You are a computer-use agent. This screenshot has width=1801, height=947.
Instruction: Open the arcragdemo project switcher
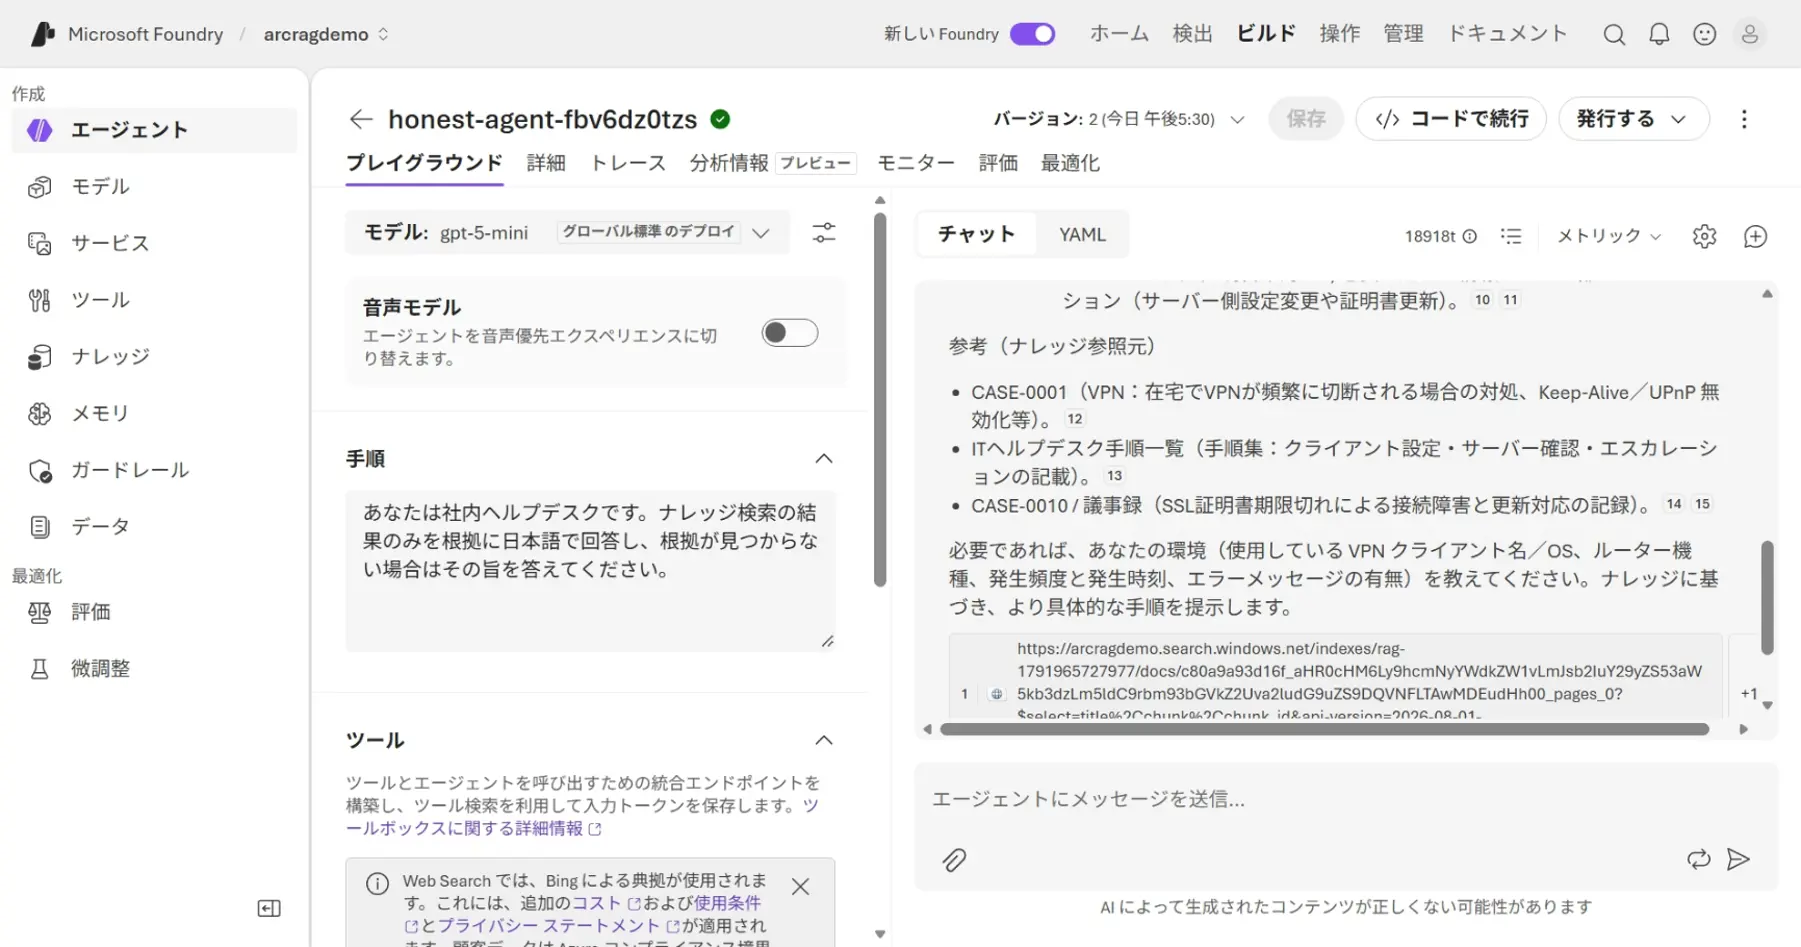pos(326,34)
